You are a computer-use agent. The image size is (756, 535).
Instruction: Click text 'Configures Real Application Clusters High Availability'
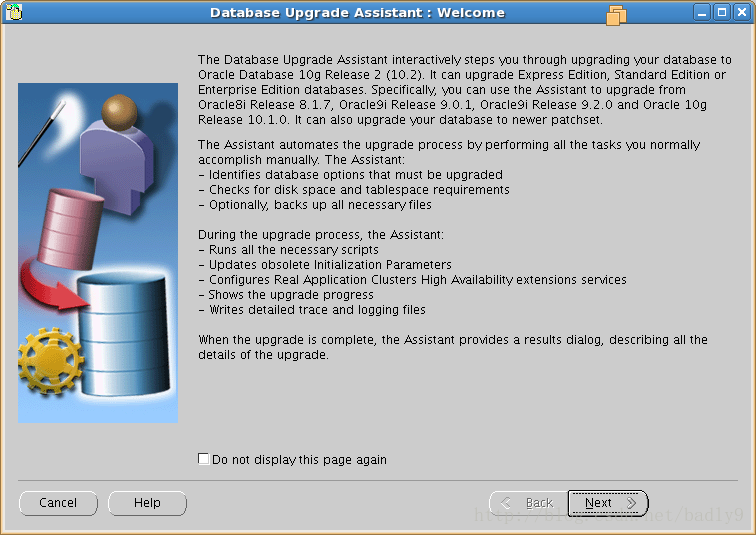[x=361, y=280]
